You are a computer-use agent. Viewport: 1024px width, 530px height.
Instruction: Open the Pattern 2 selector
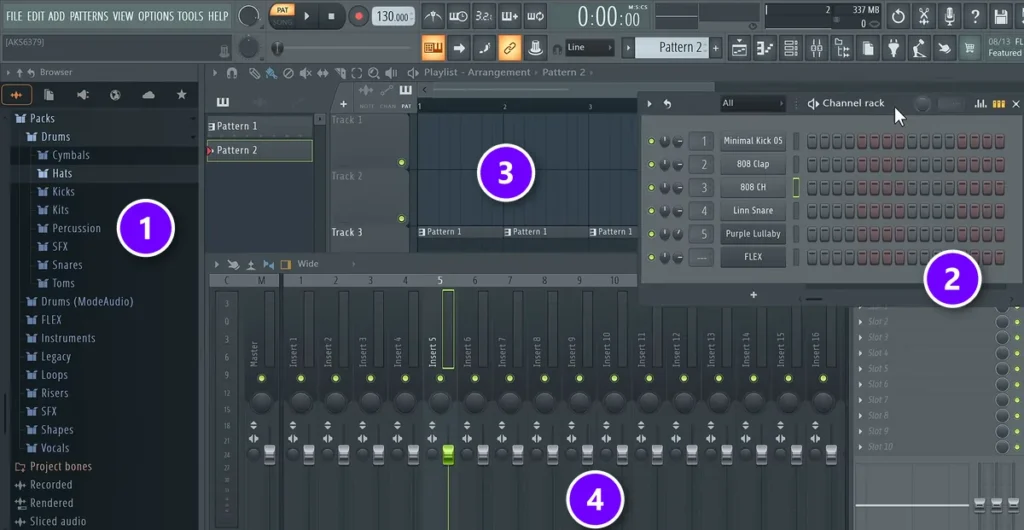[x=671, y=47]
